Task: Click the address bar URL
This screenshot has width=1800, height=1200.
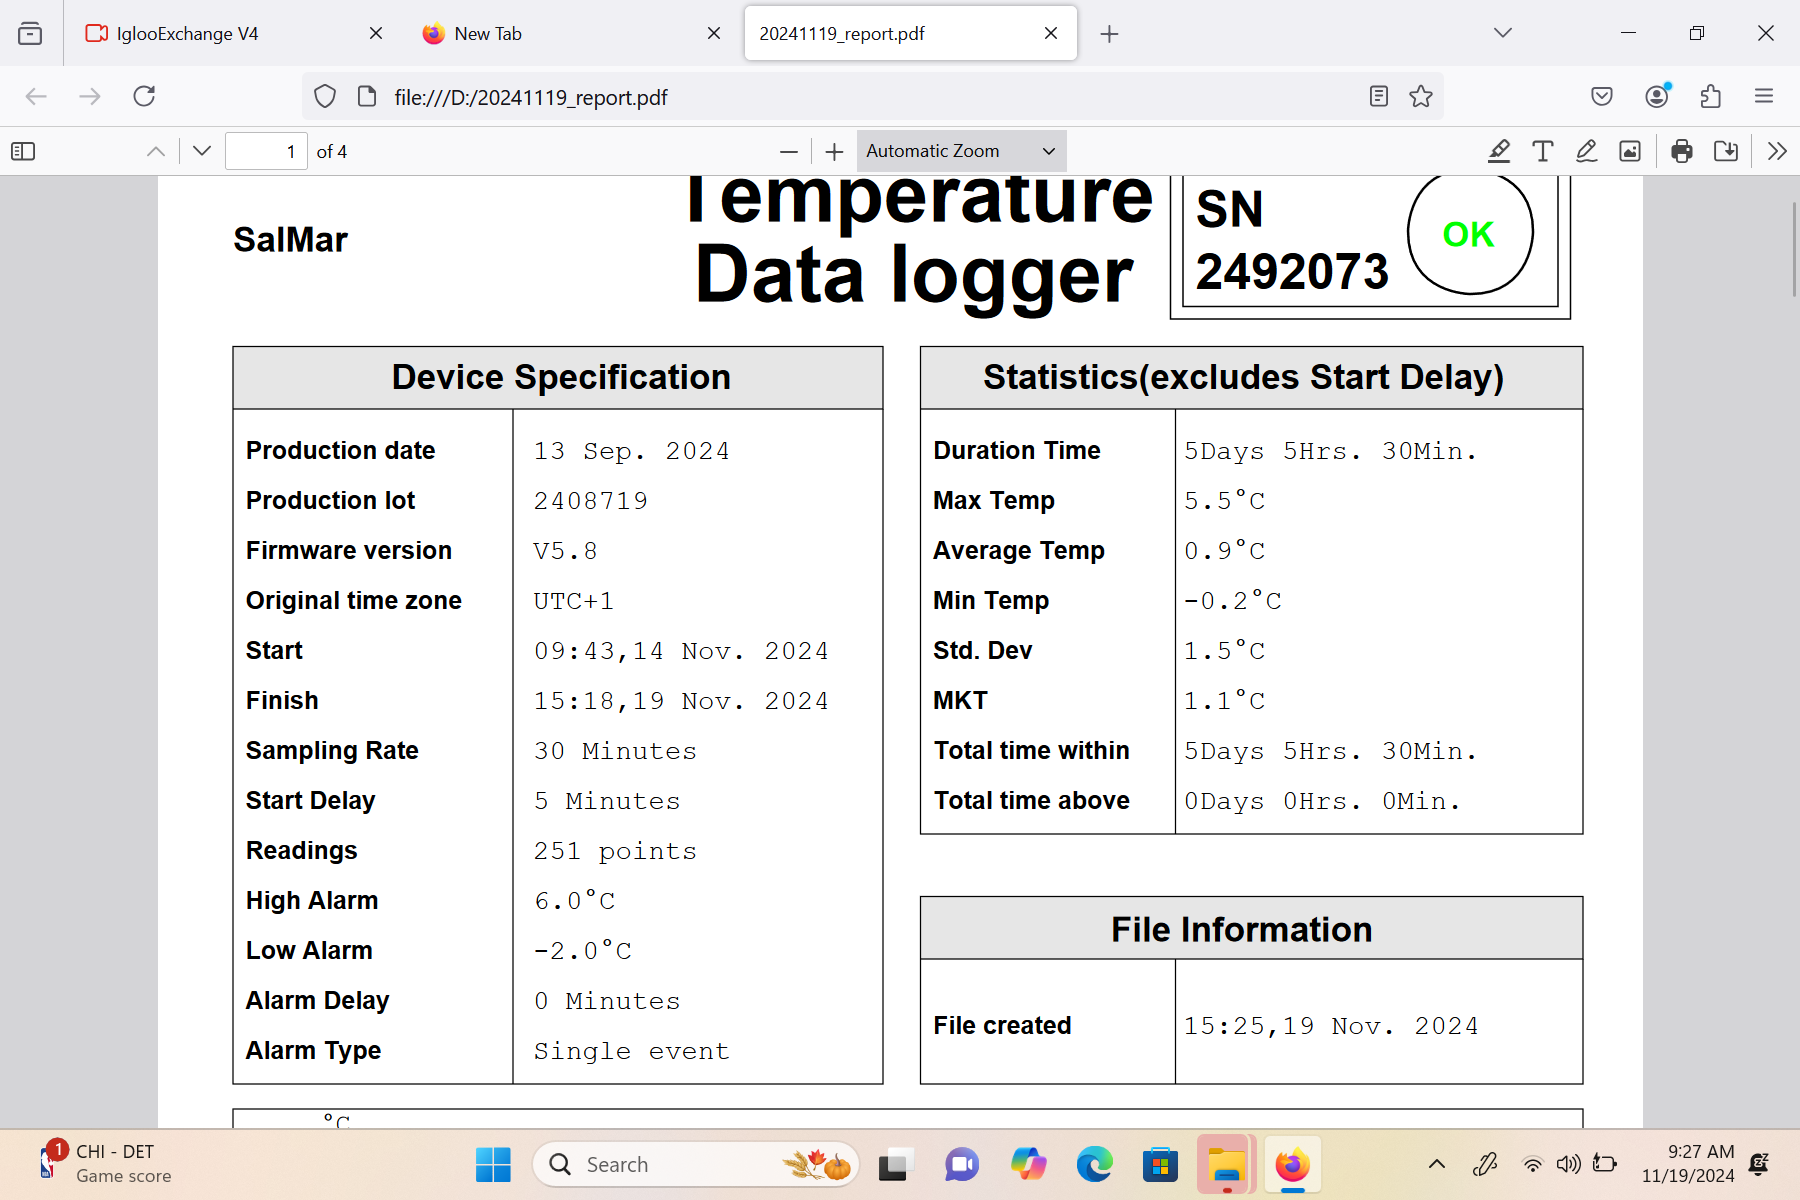Action: (531, 97)
